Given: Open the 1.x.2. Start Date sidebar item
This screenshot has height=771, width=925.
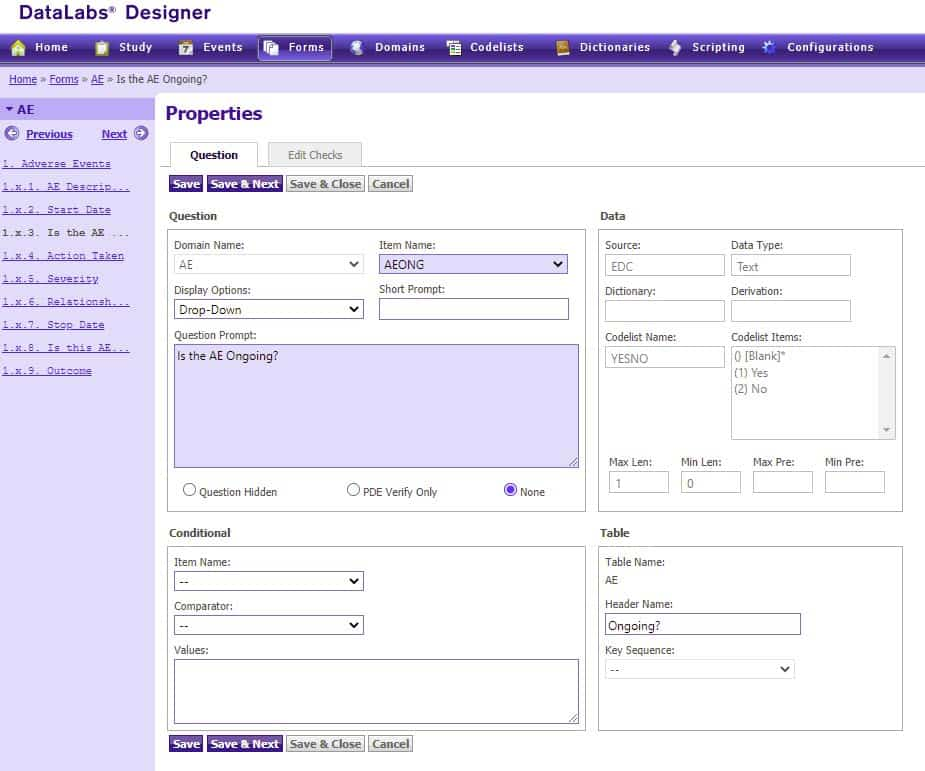Looking at the screenshot, I should tap(57, 209).
